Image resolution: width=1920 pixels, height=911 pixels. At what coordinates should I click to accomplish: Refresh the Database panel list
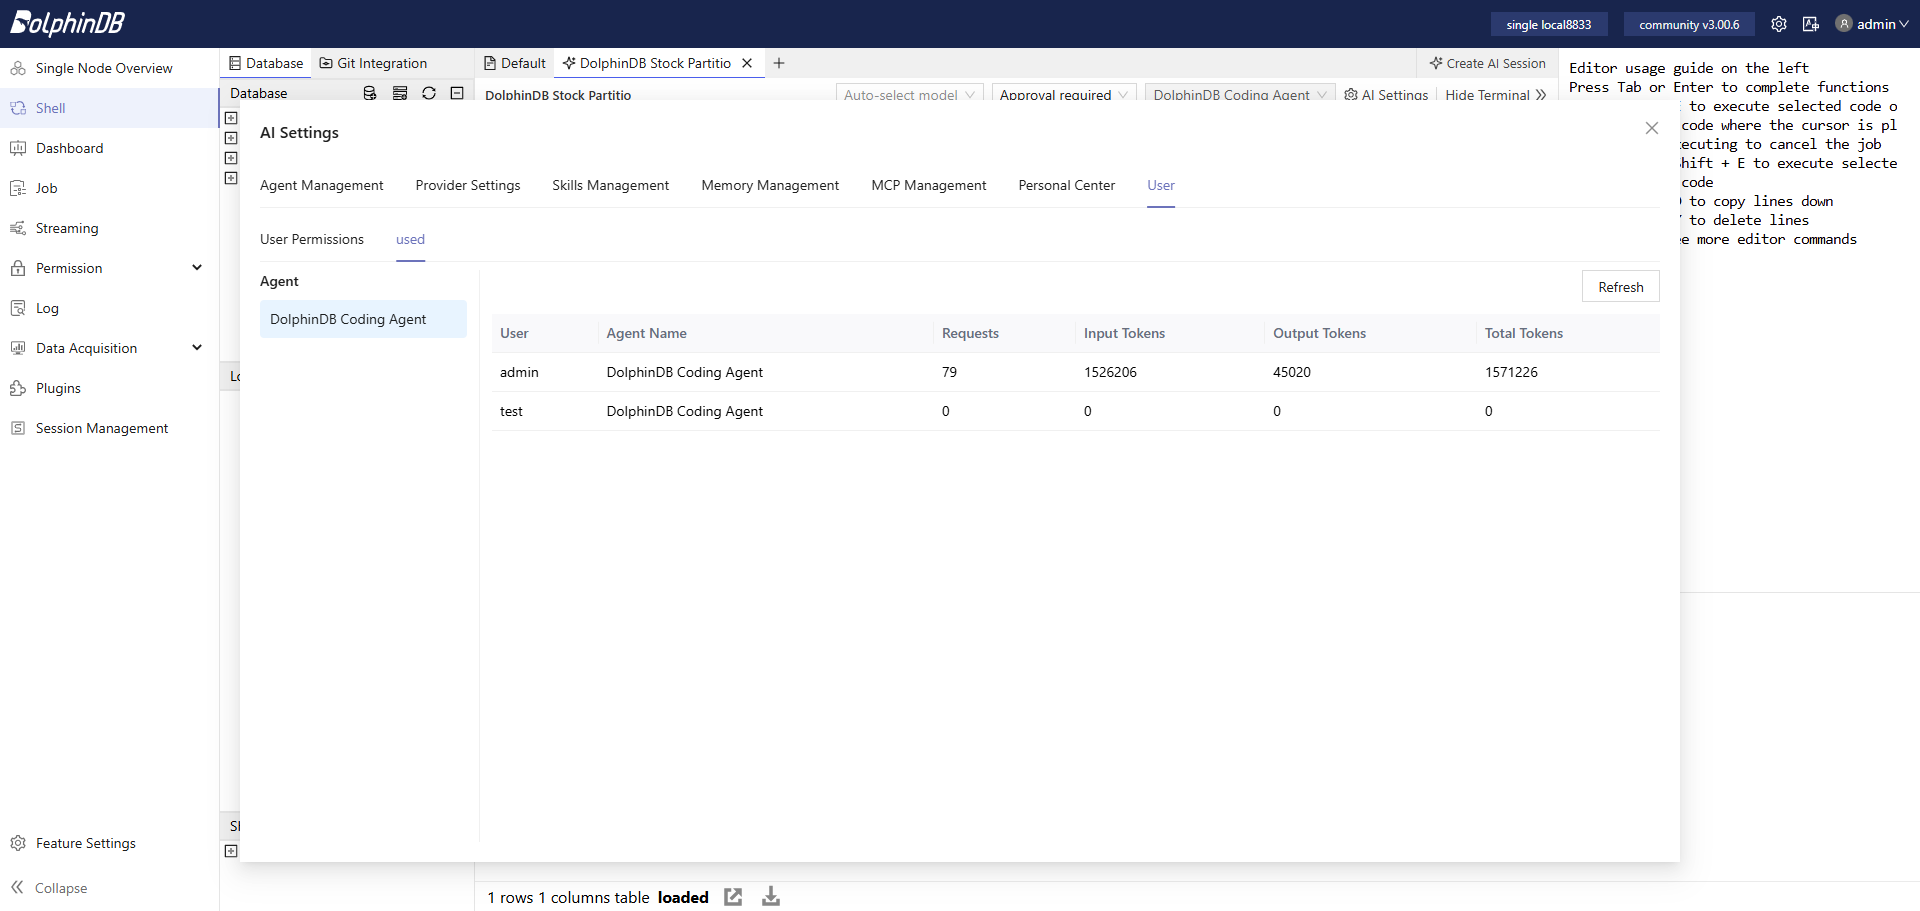429,93
